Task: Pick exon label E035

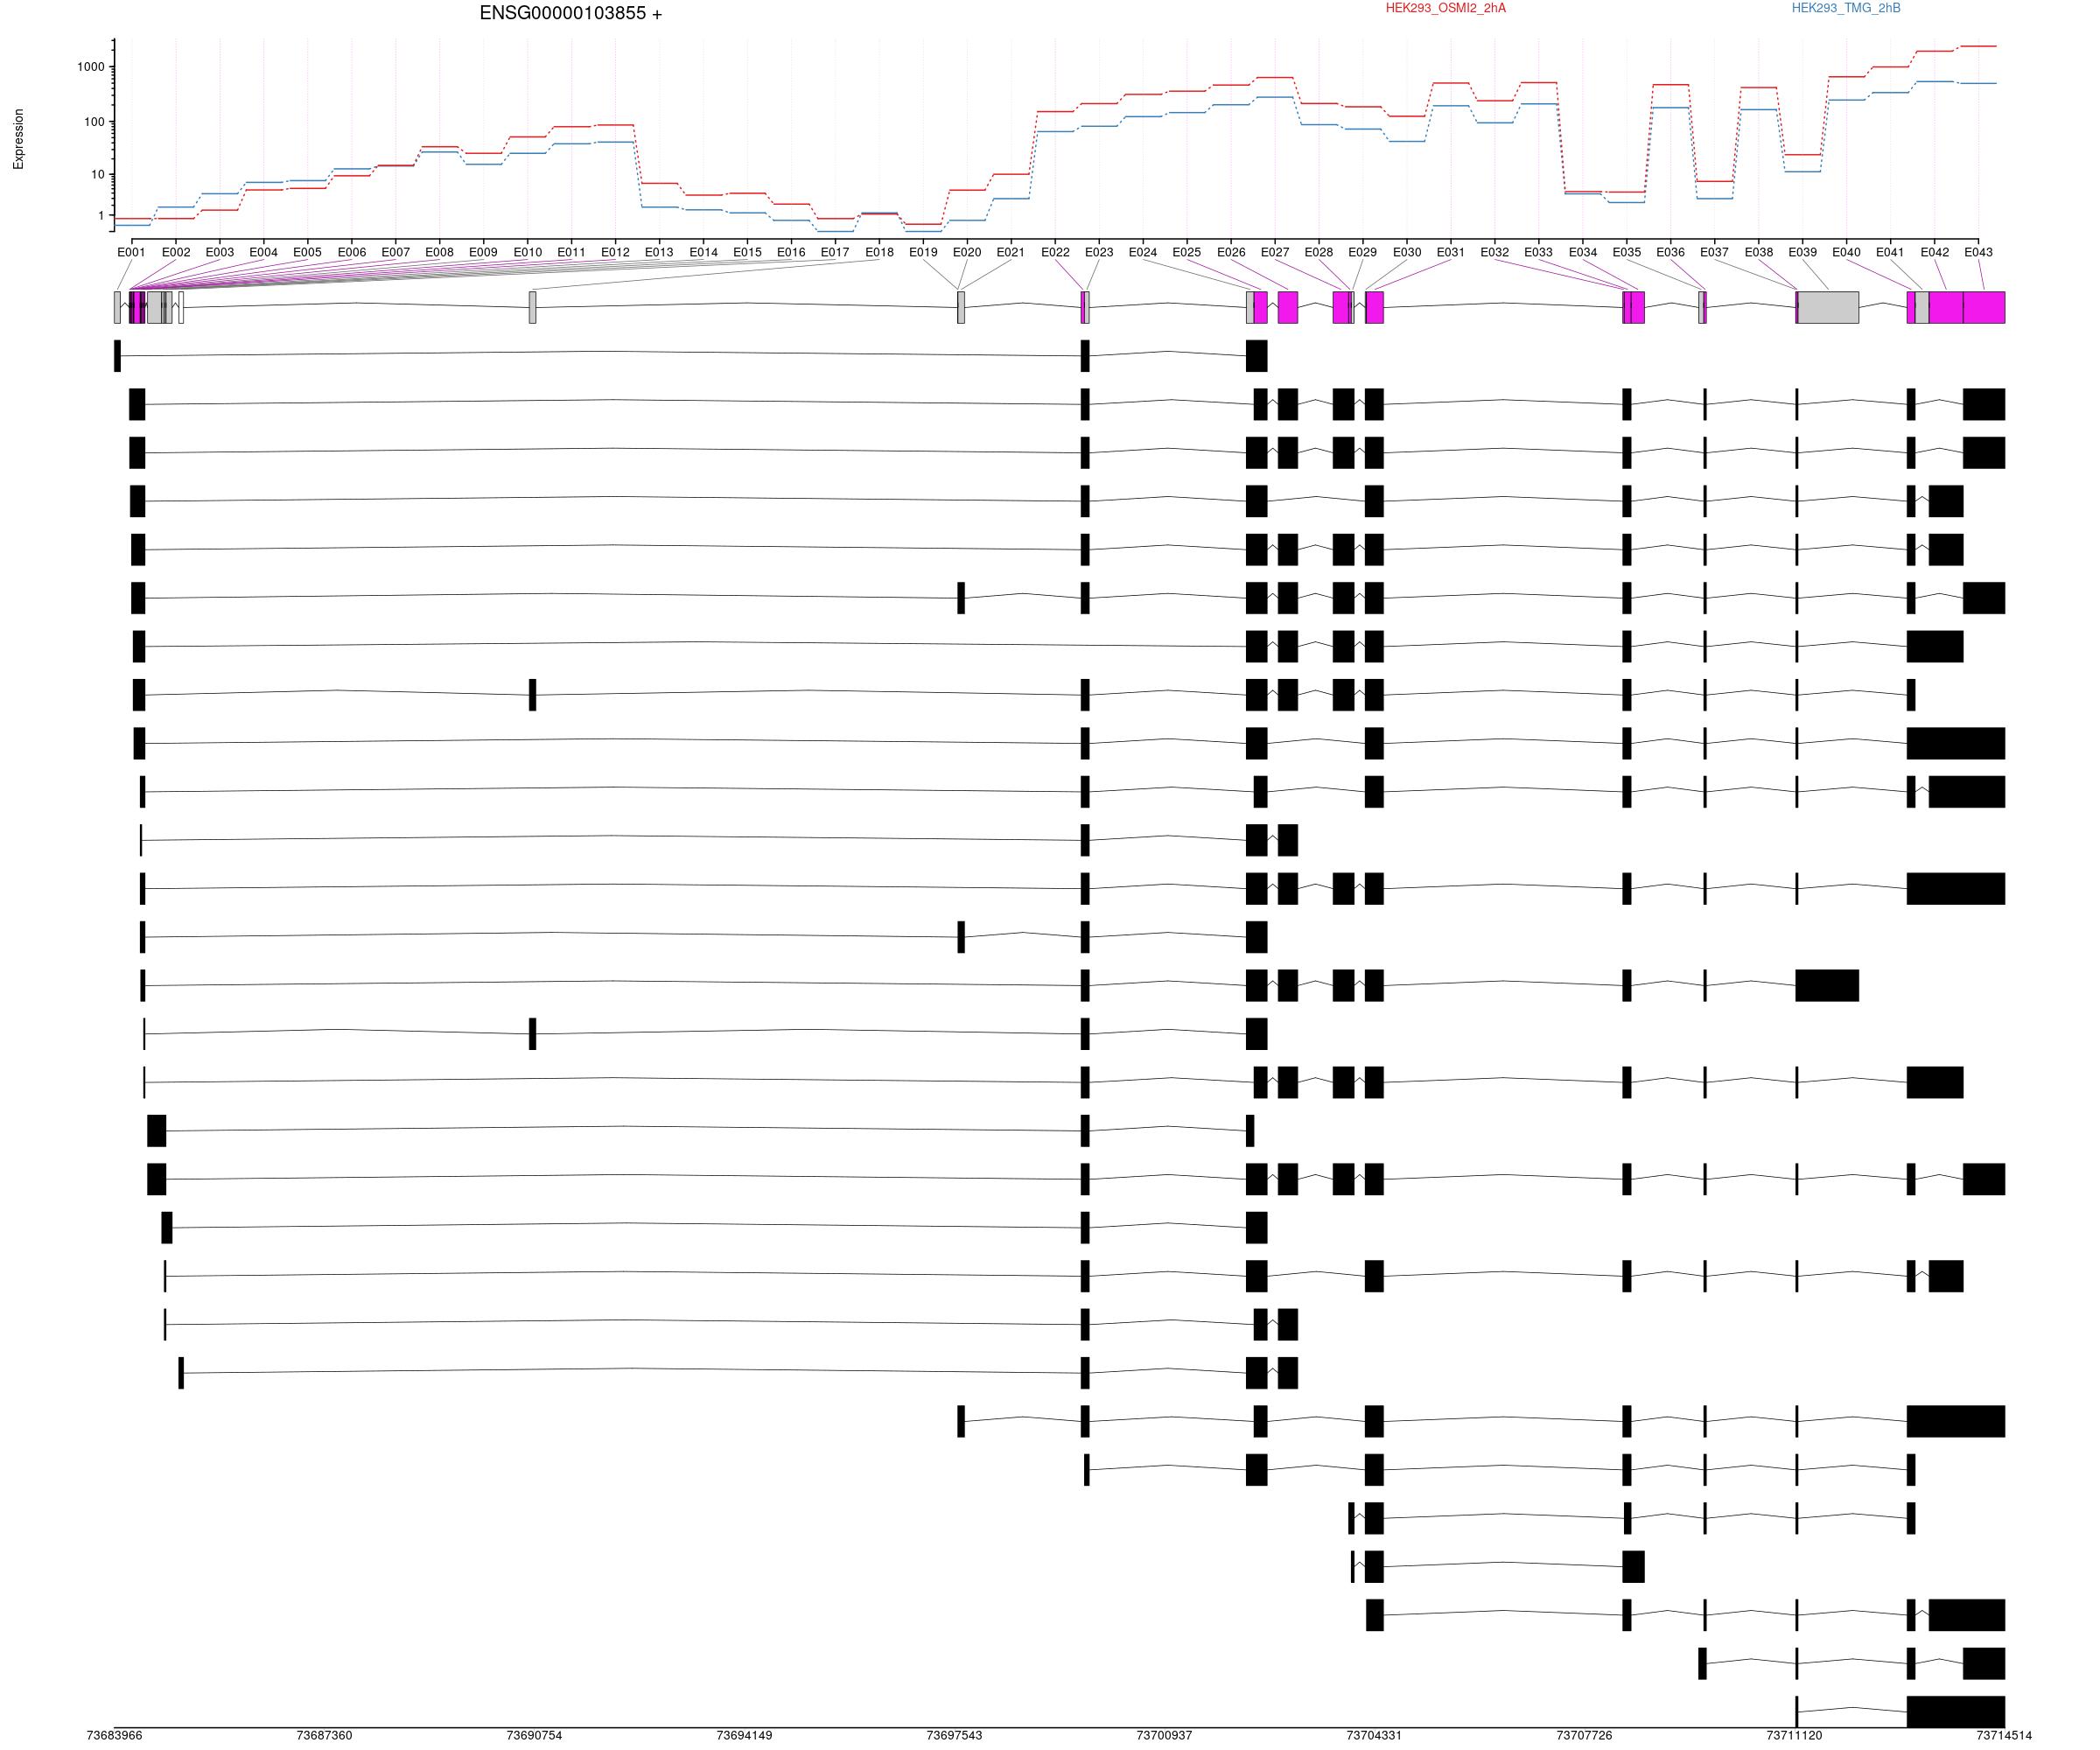Action: coord(1627,253)
